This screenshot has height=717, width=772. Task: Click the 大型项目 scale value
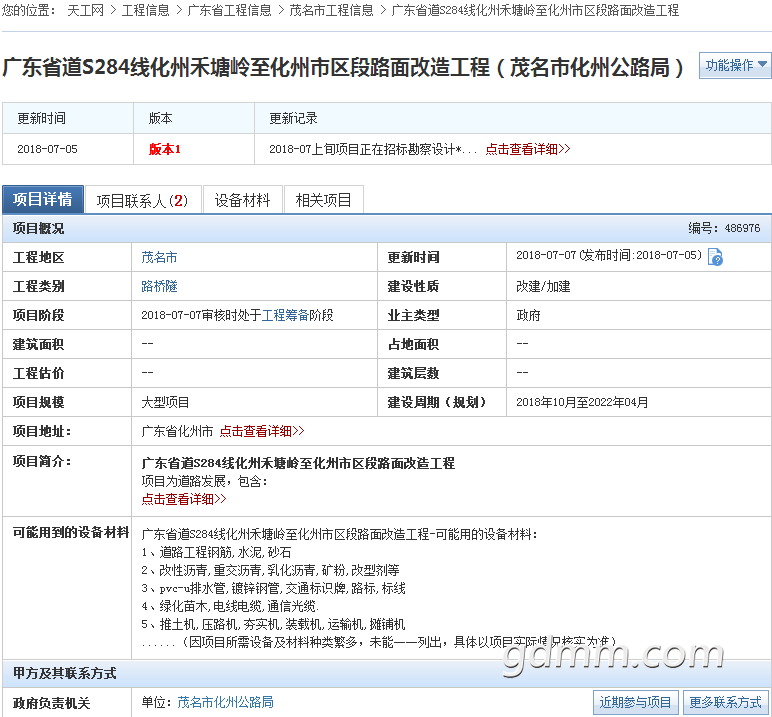[x=165, y=402]
